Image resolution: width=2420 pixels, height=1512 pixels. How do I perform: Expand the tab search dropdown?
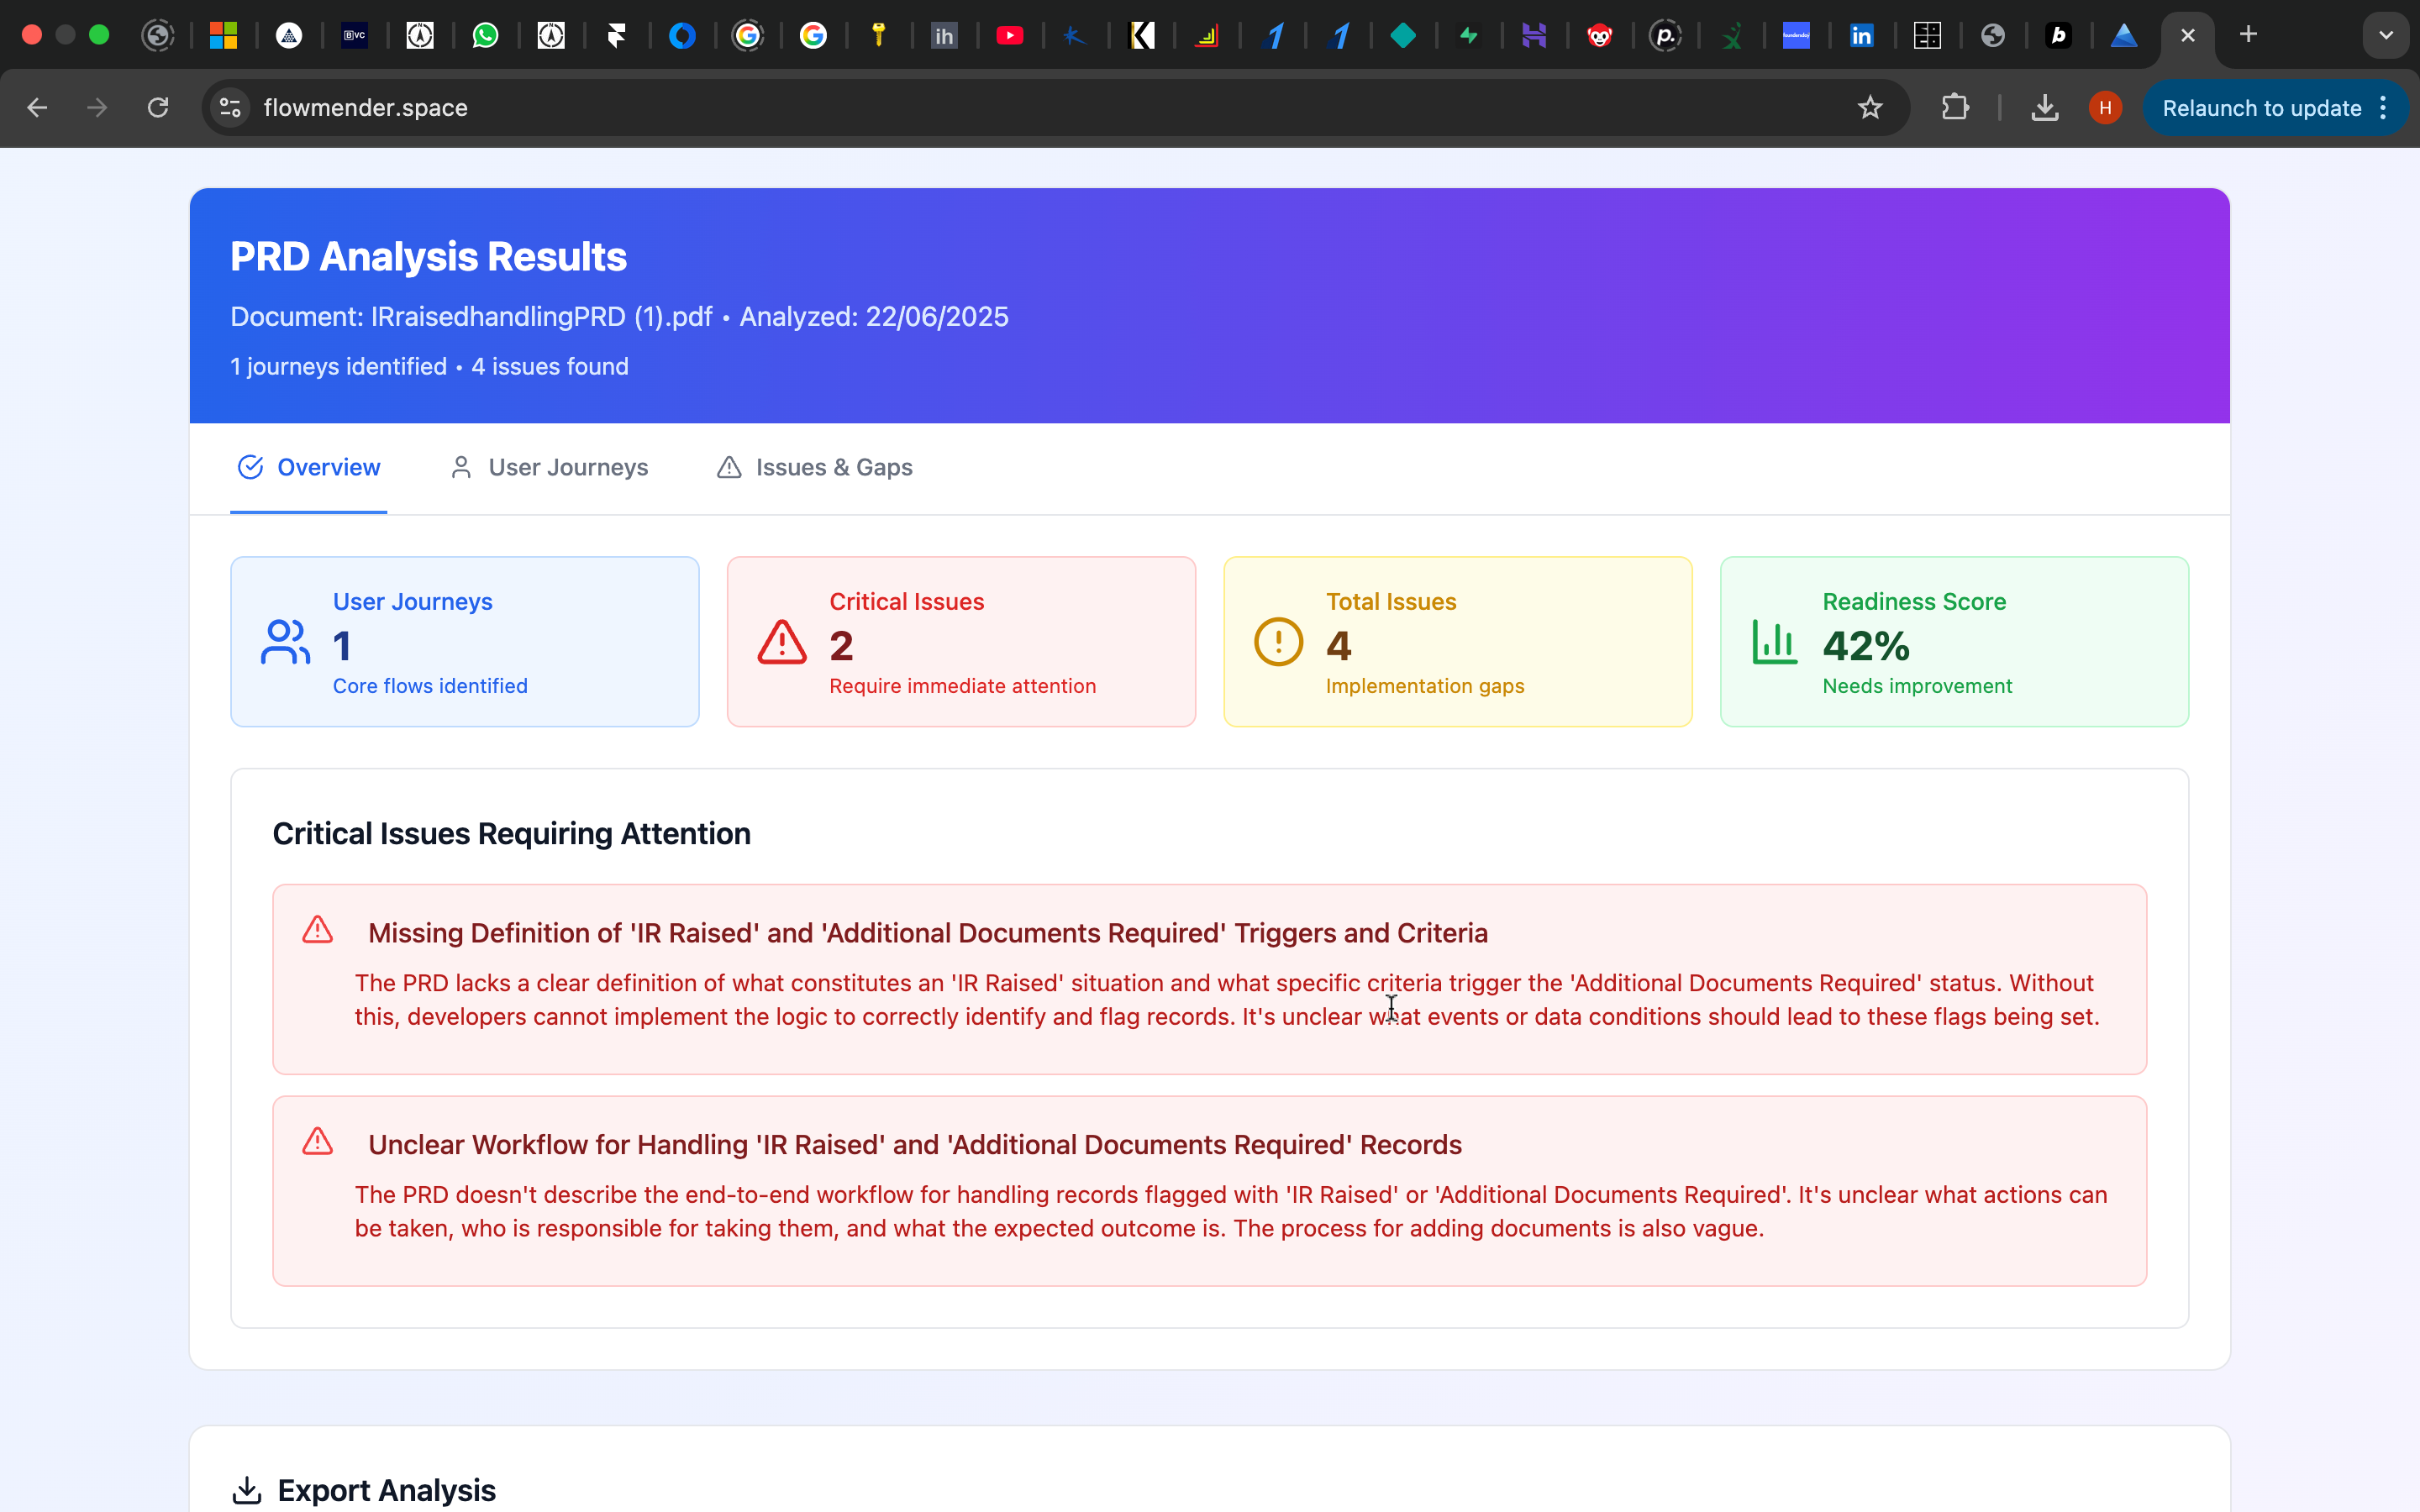(x=2385, y=36)
